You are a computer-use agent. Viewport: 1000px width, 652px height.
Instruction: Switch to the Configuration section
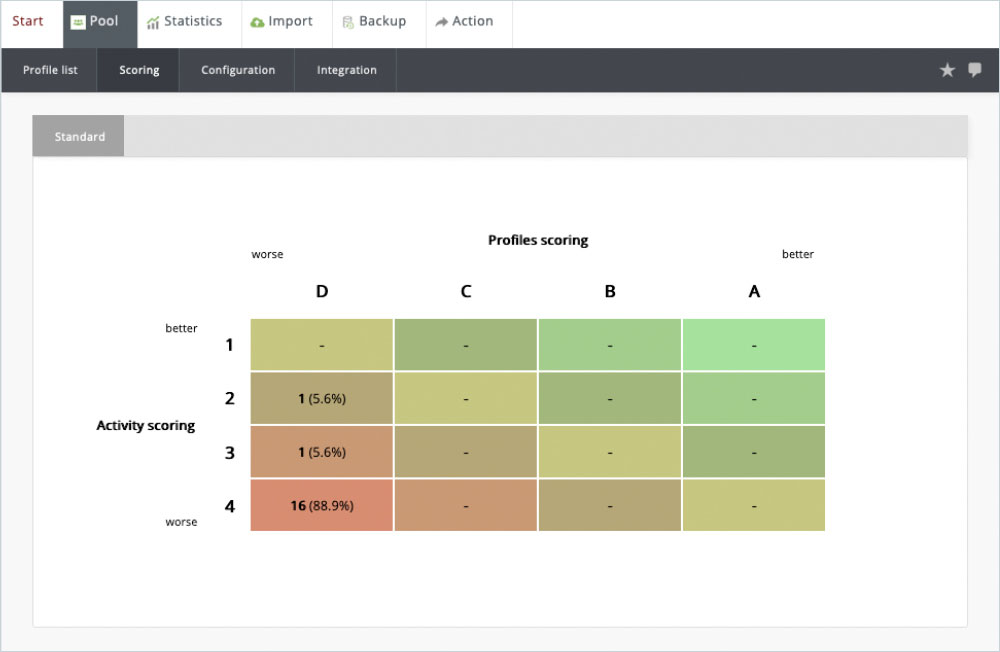tap(238, 70)
